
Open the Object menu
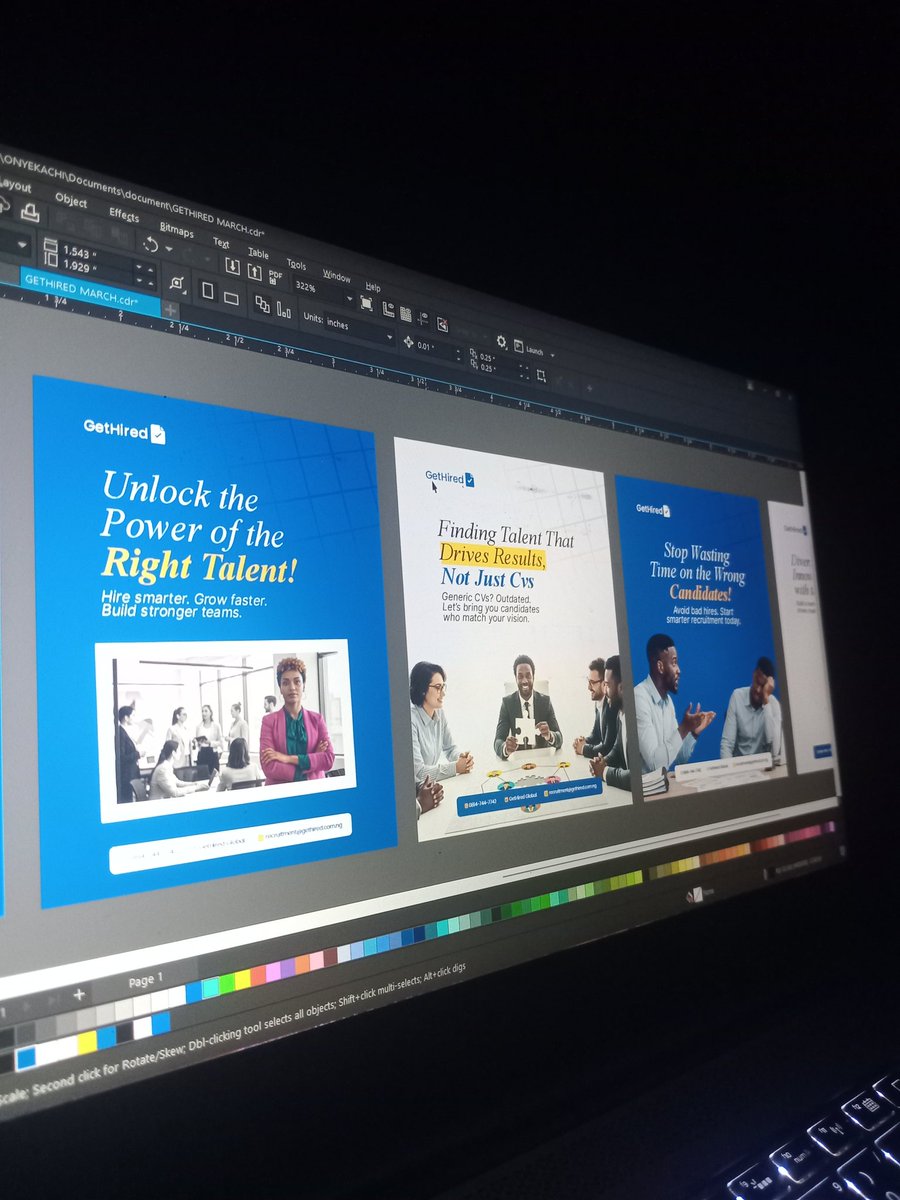click(x=71, y=200)
